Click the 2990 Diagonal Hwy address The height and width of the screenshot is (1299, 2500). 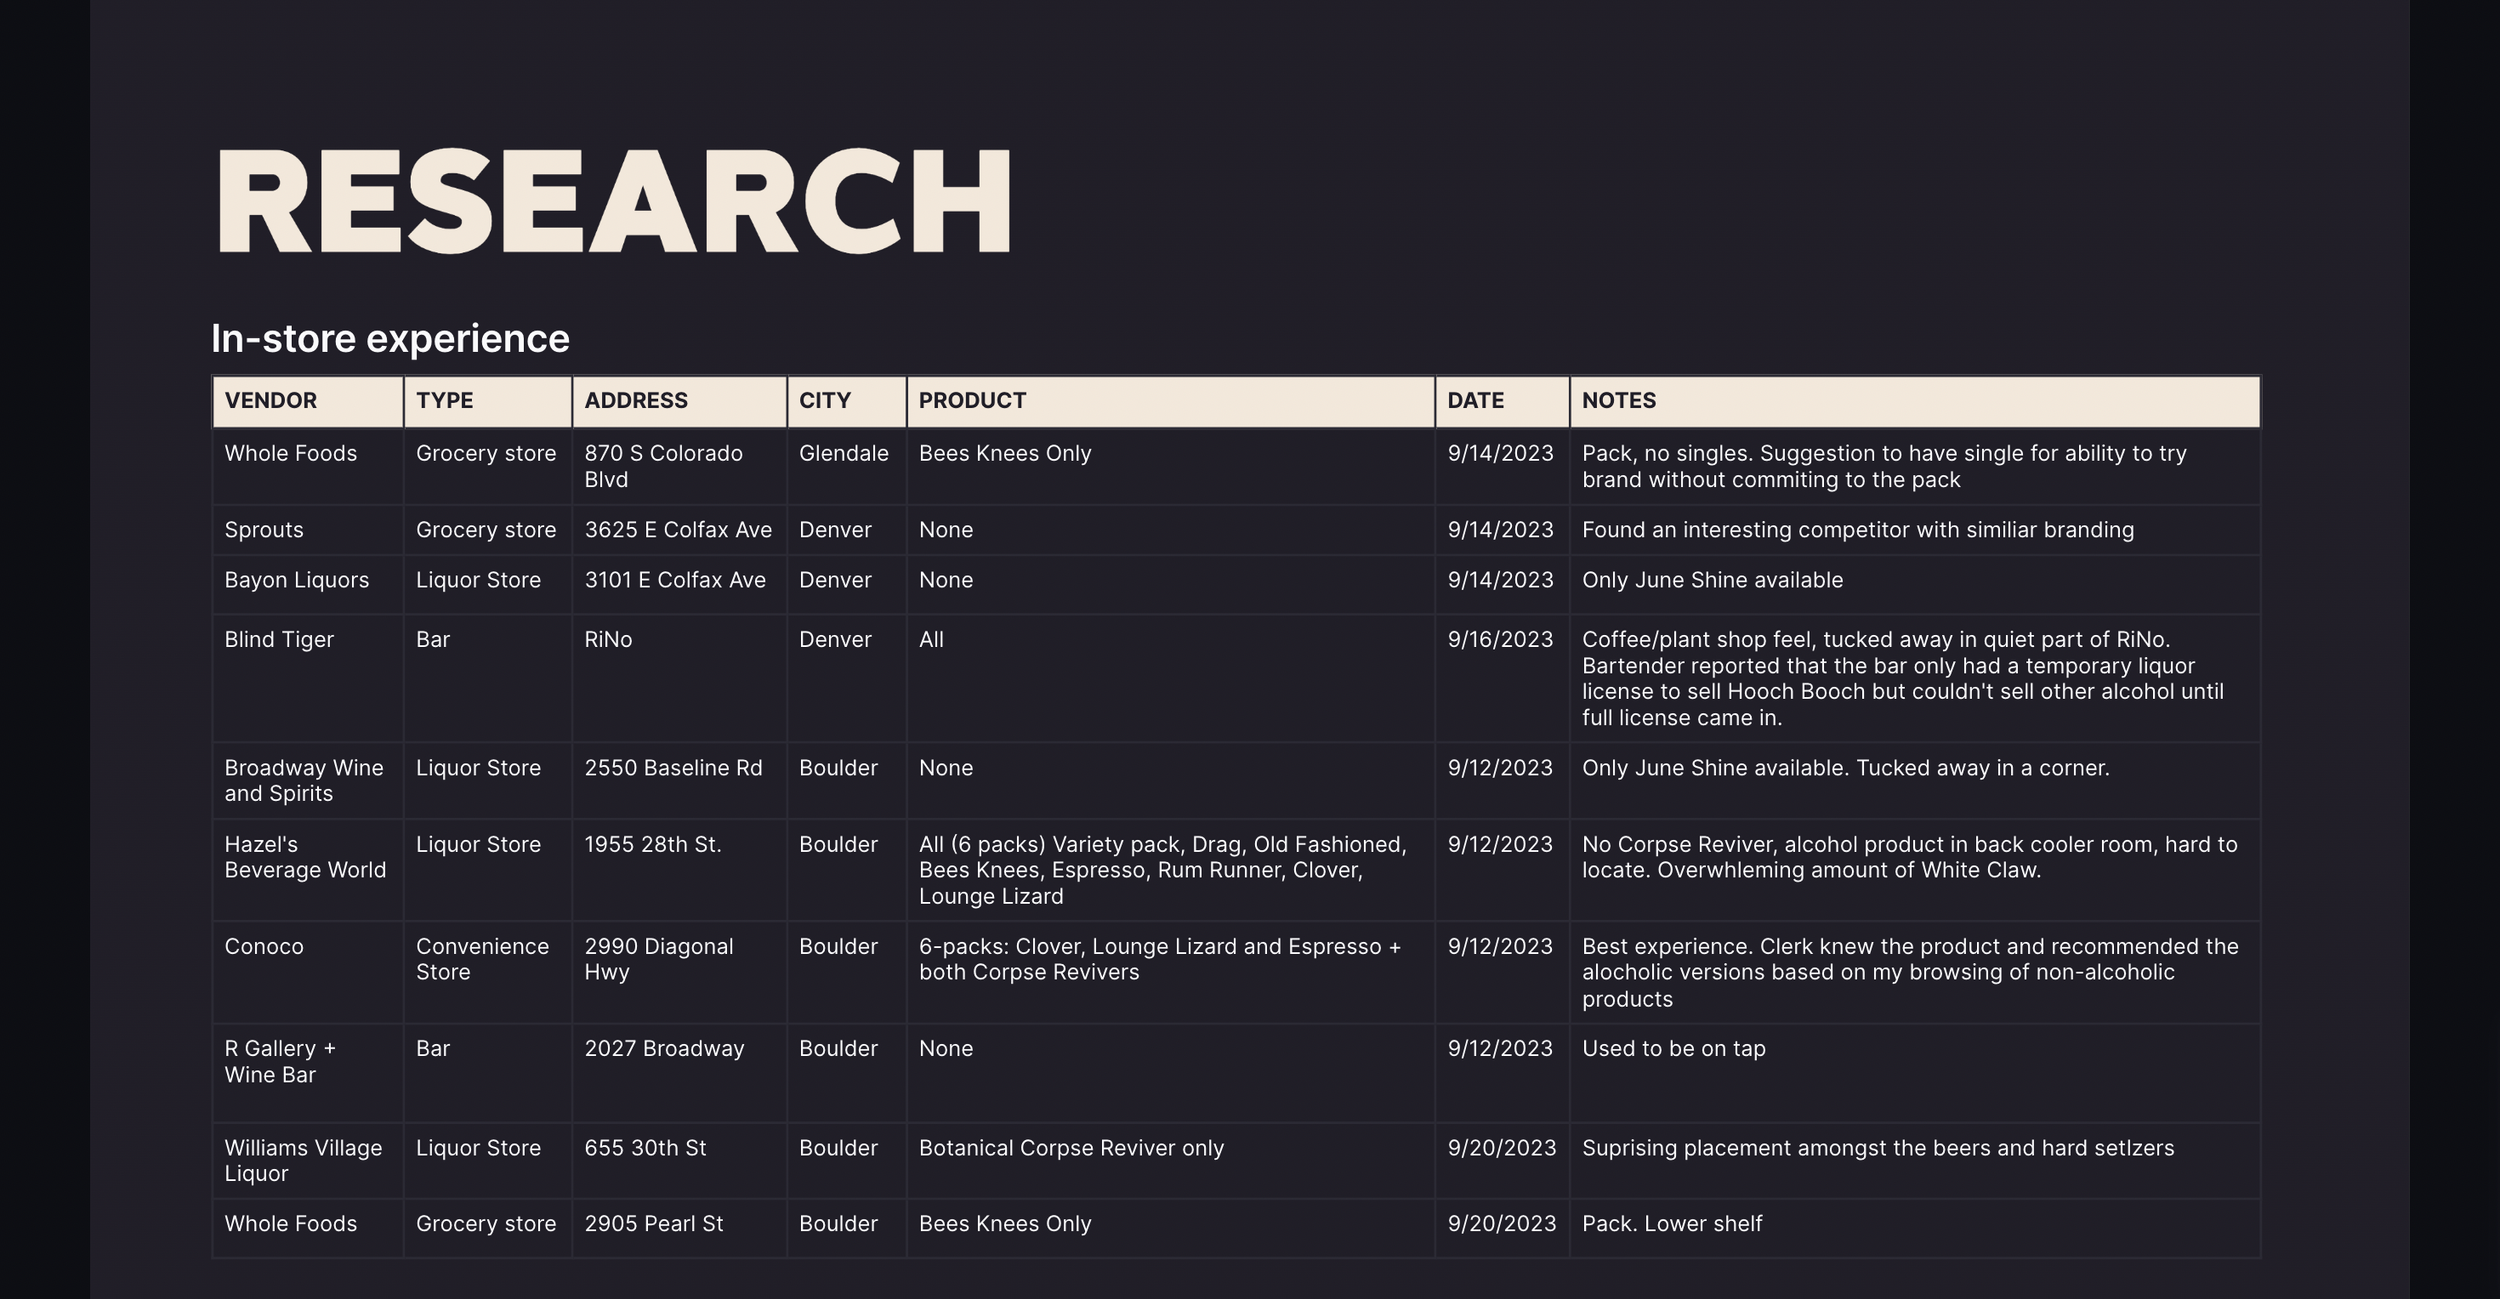coord(680,972)
